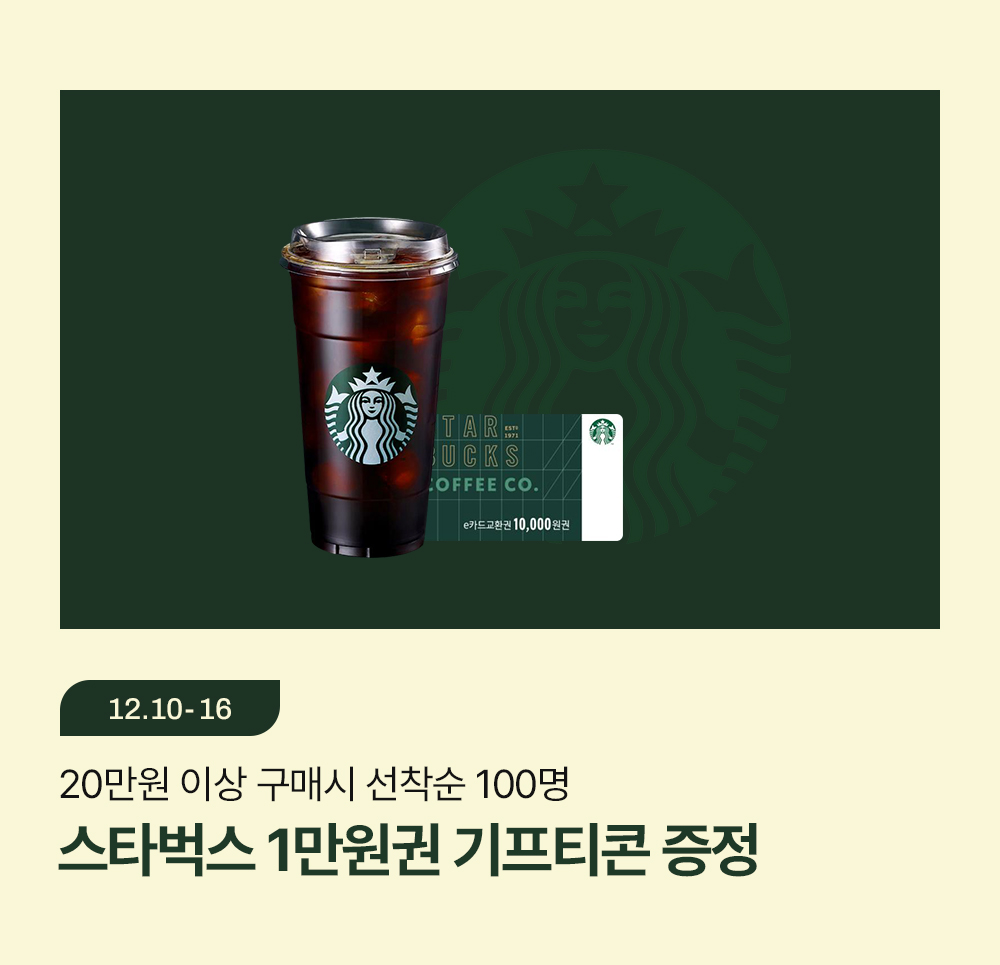
Task: Select the 12.10- 16 date badge
Action: point(170,708)
